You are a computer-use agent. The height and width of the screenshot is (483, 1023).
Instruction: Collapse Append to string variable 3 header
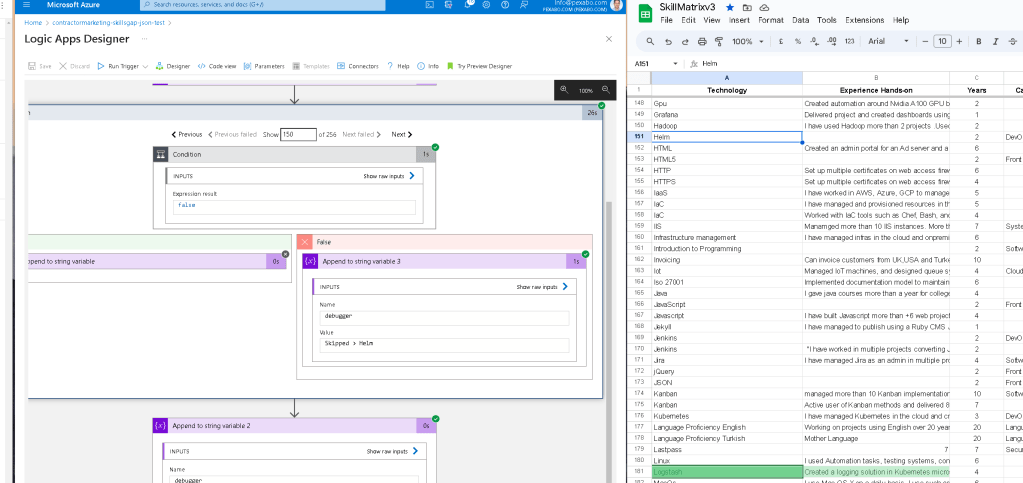click(x=444, y=261)
